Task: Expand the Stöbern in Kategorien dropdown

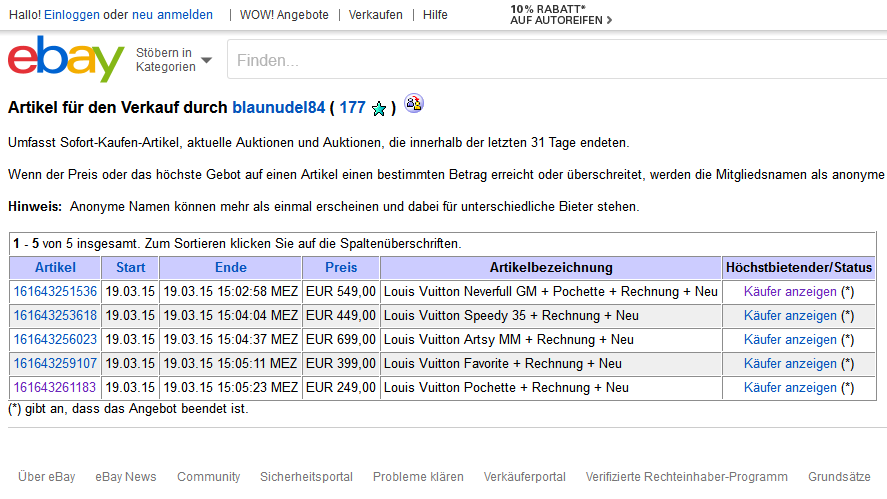Action: coord(174,59)
